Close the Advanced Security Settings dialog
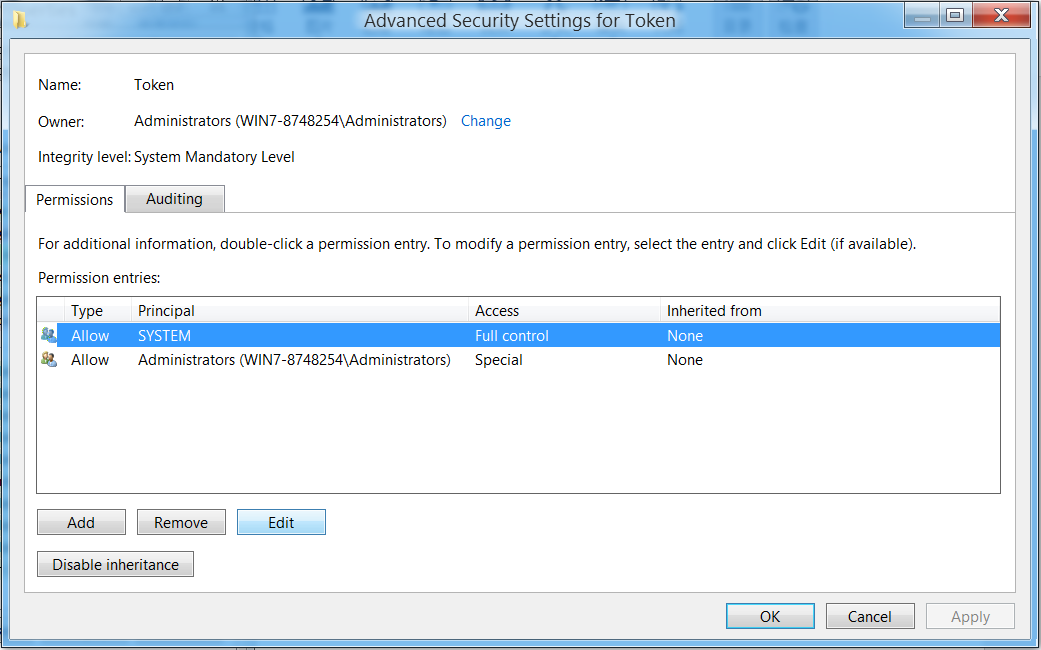The width and height of the screenshot is (1041, 650). (1001, 15)
